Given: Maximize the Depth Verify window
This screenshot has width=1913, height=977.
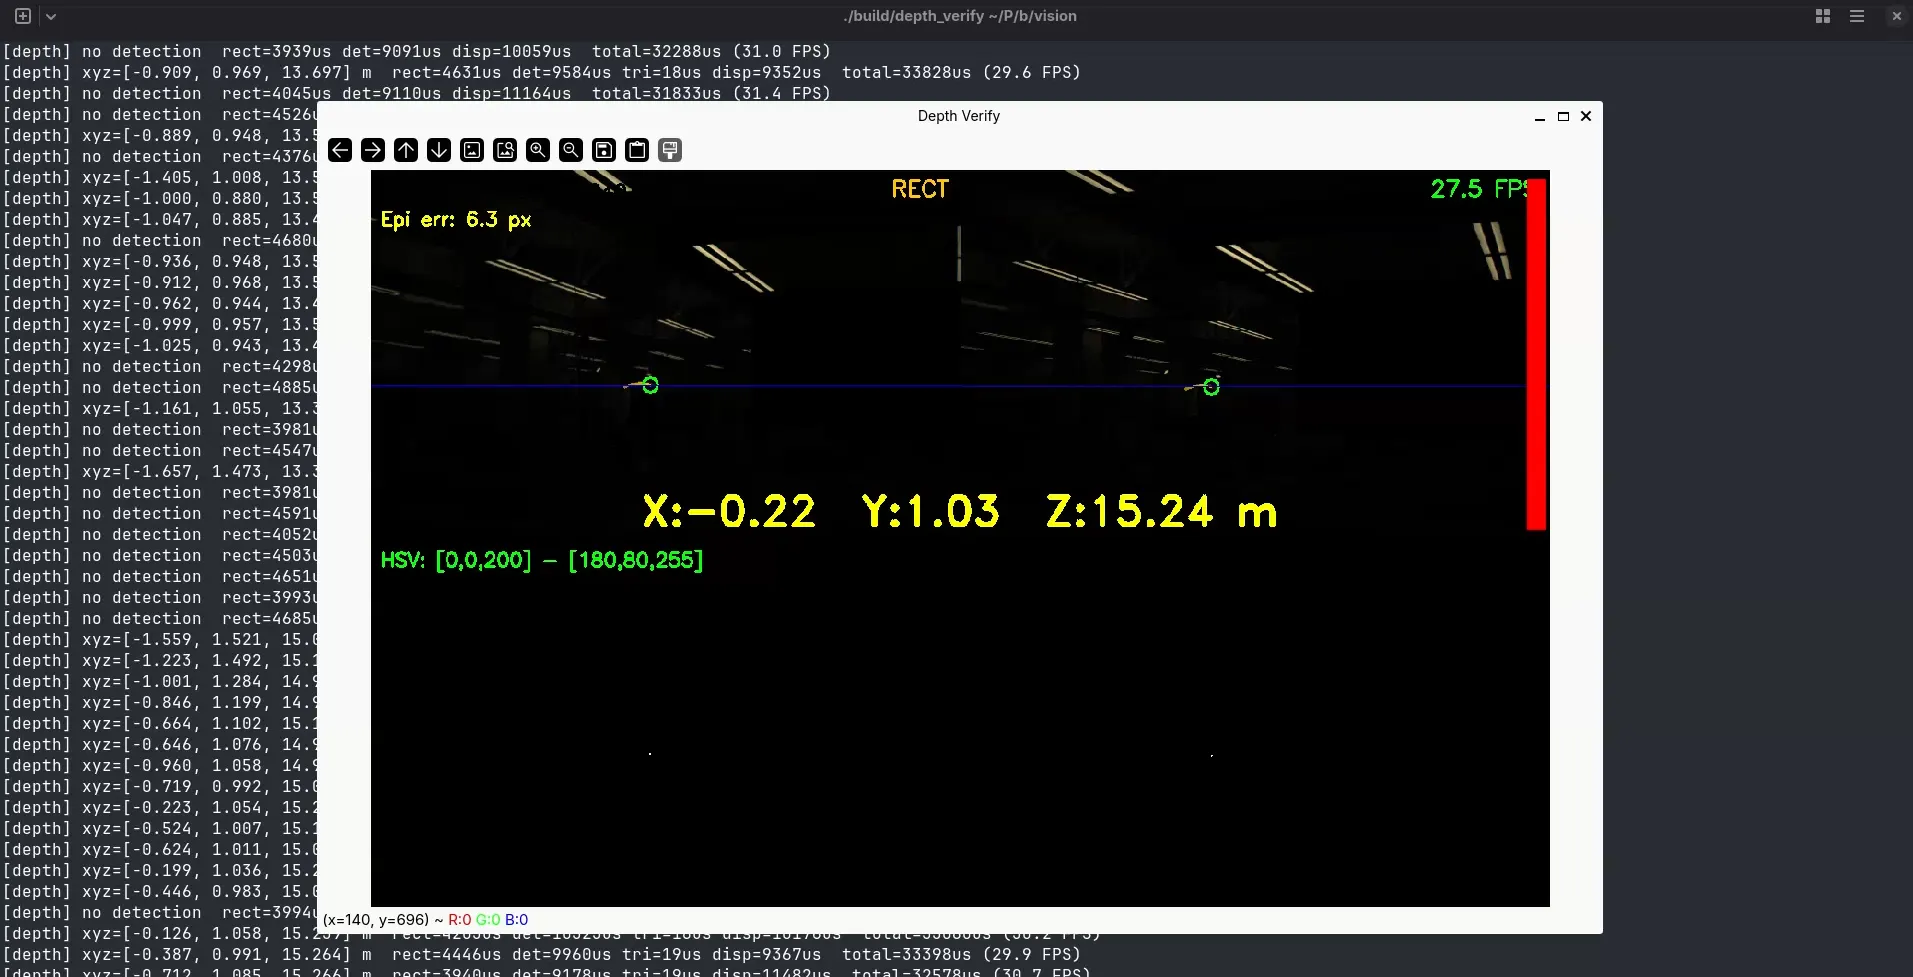Looking at the screenshot, I should 1564,117.
